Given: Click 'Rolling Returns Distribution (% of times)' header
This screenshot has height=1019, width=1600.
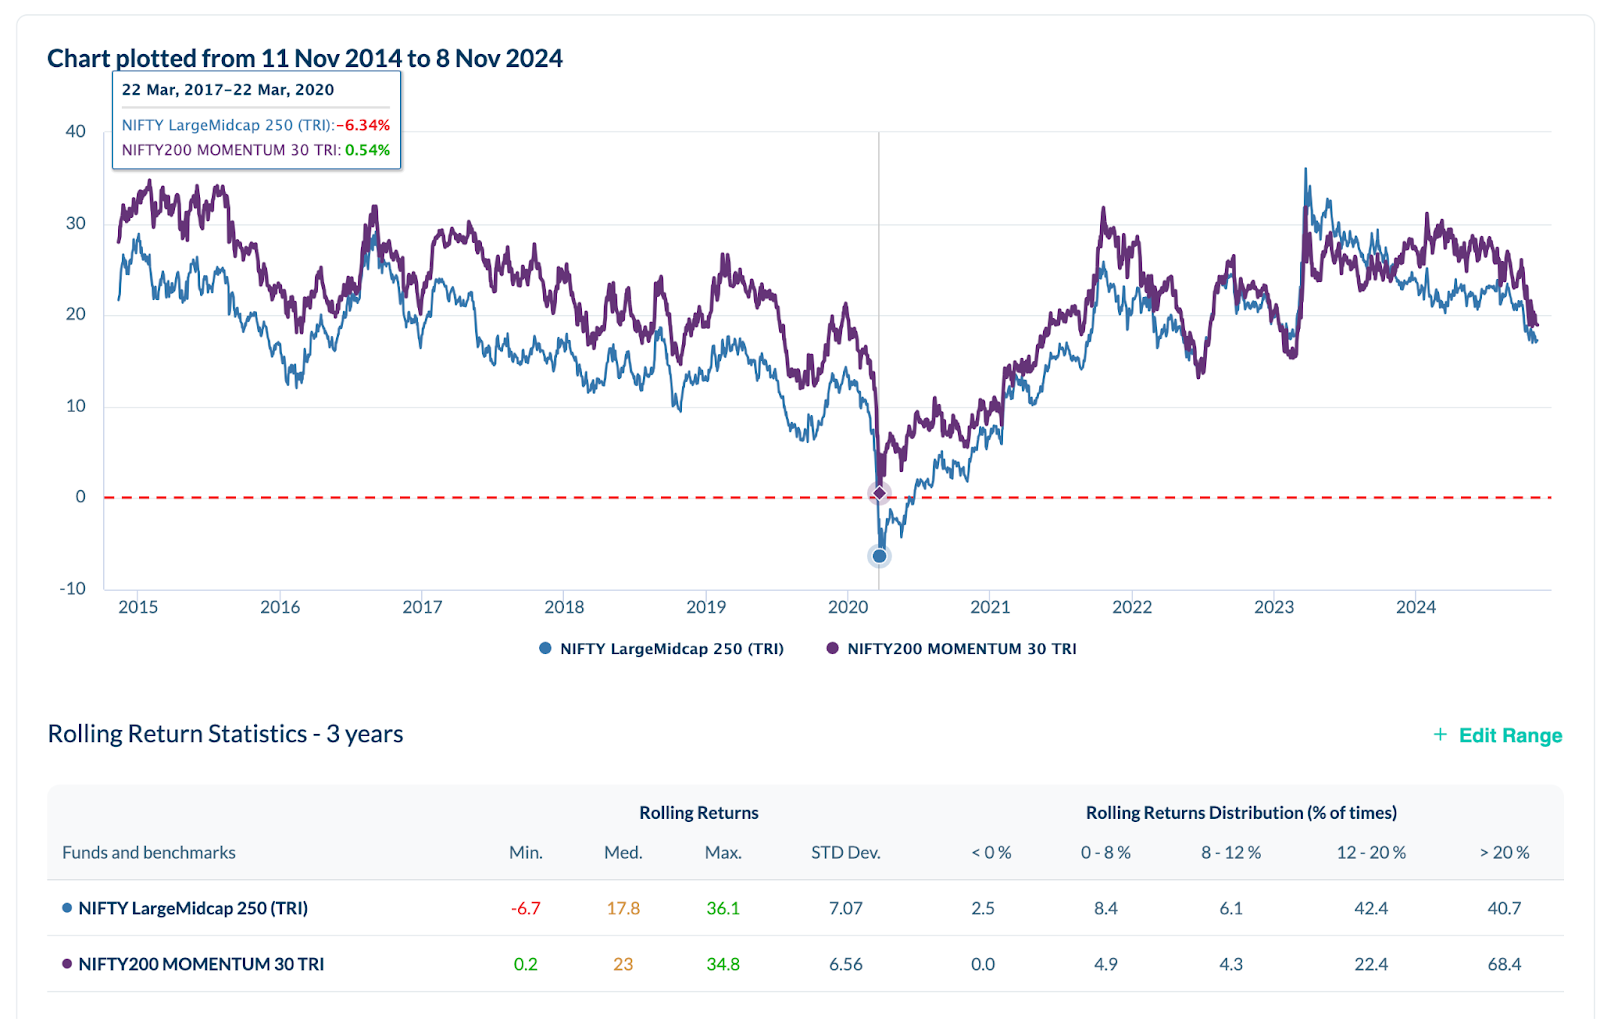Looking at the screenshot, I should pos(1241,813).
